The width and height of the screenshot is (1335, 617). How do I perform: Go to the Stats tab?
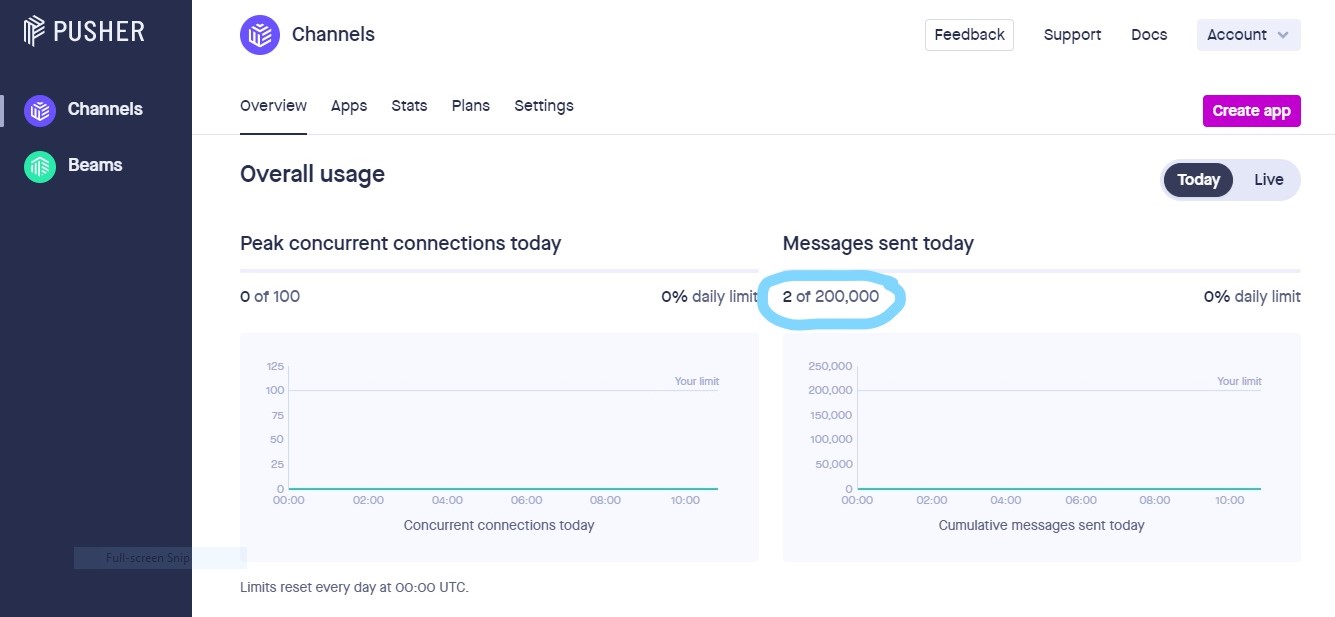(x=409, y=106)
